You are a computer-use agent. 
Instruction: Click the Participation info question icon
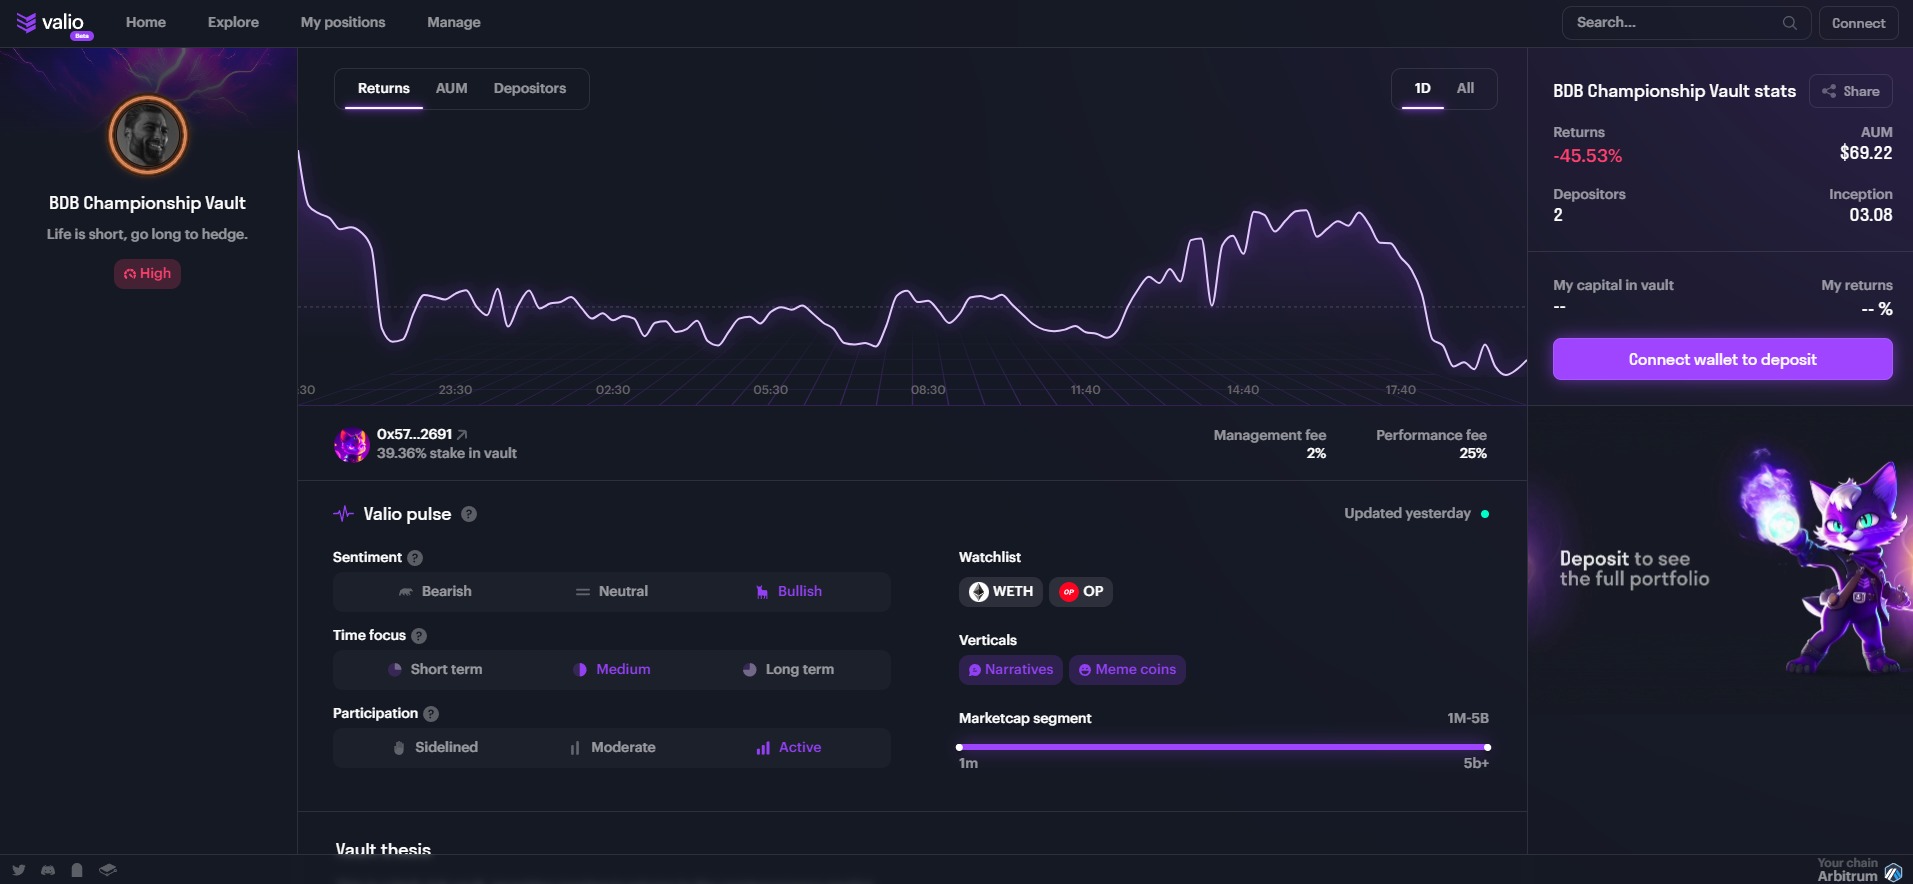coord(431,714)
